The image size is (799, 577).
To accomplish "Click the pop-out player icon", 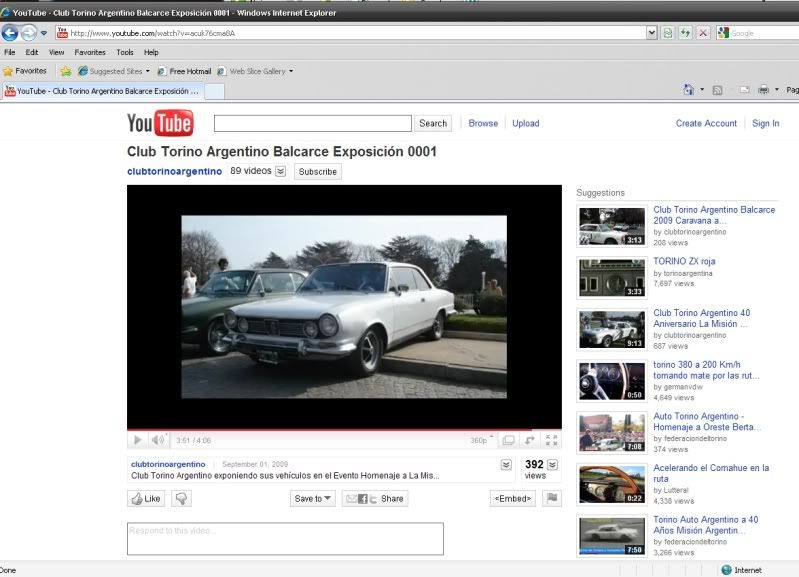I will tap(530, 440).
